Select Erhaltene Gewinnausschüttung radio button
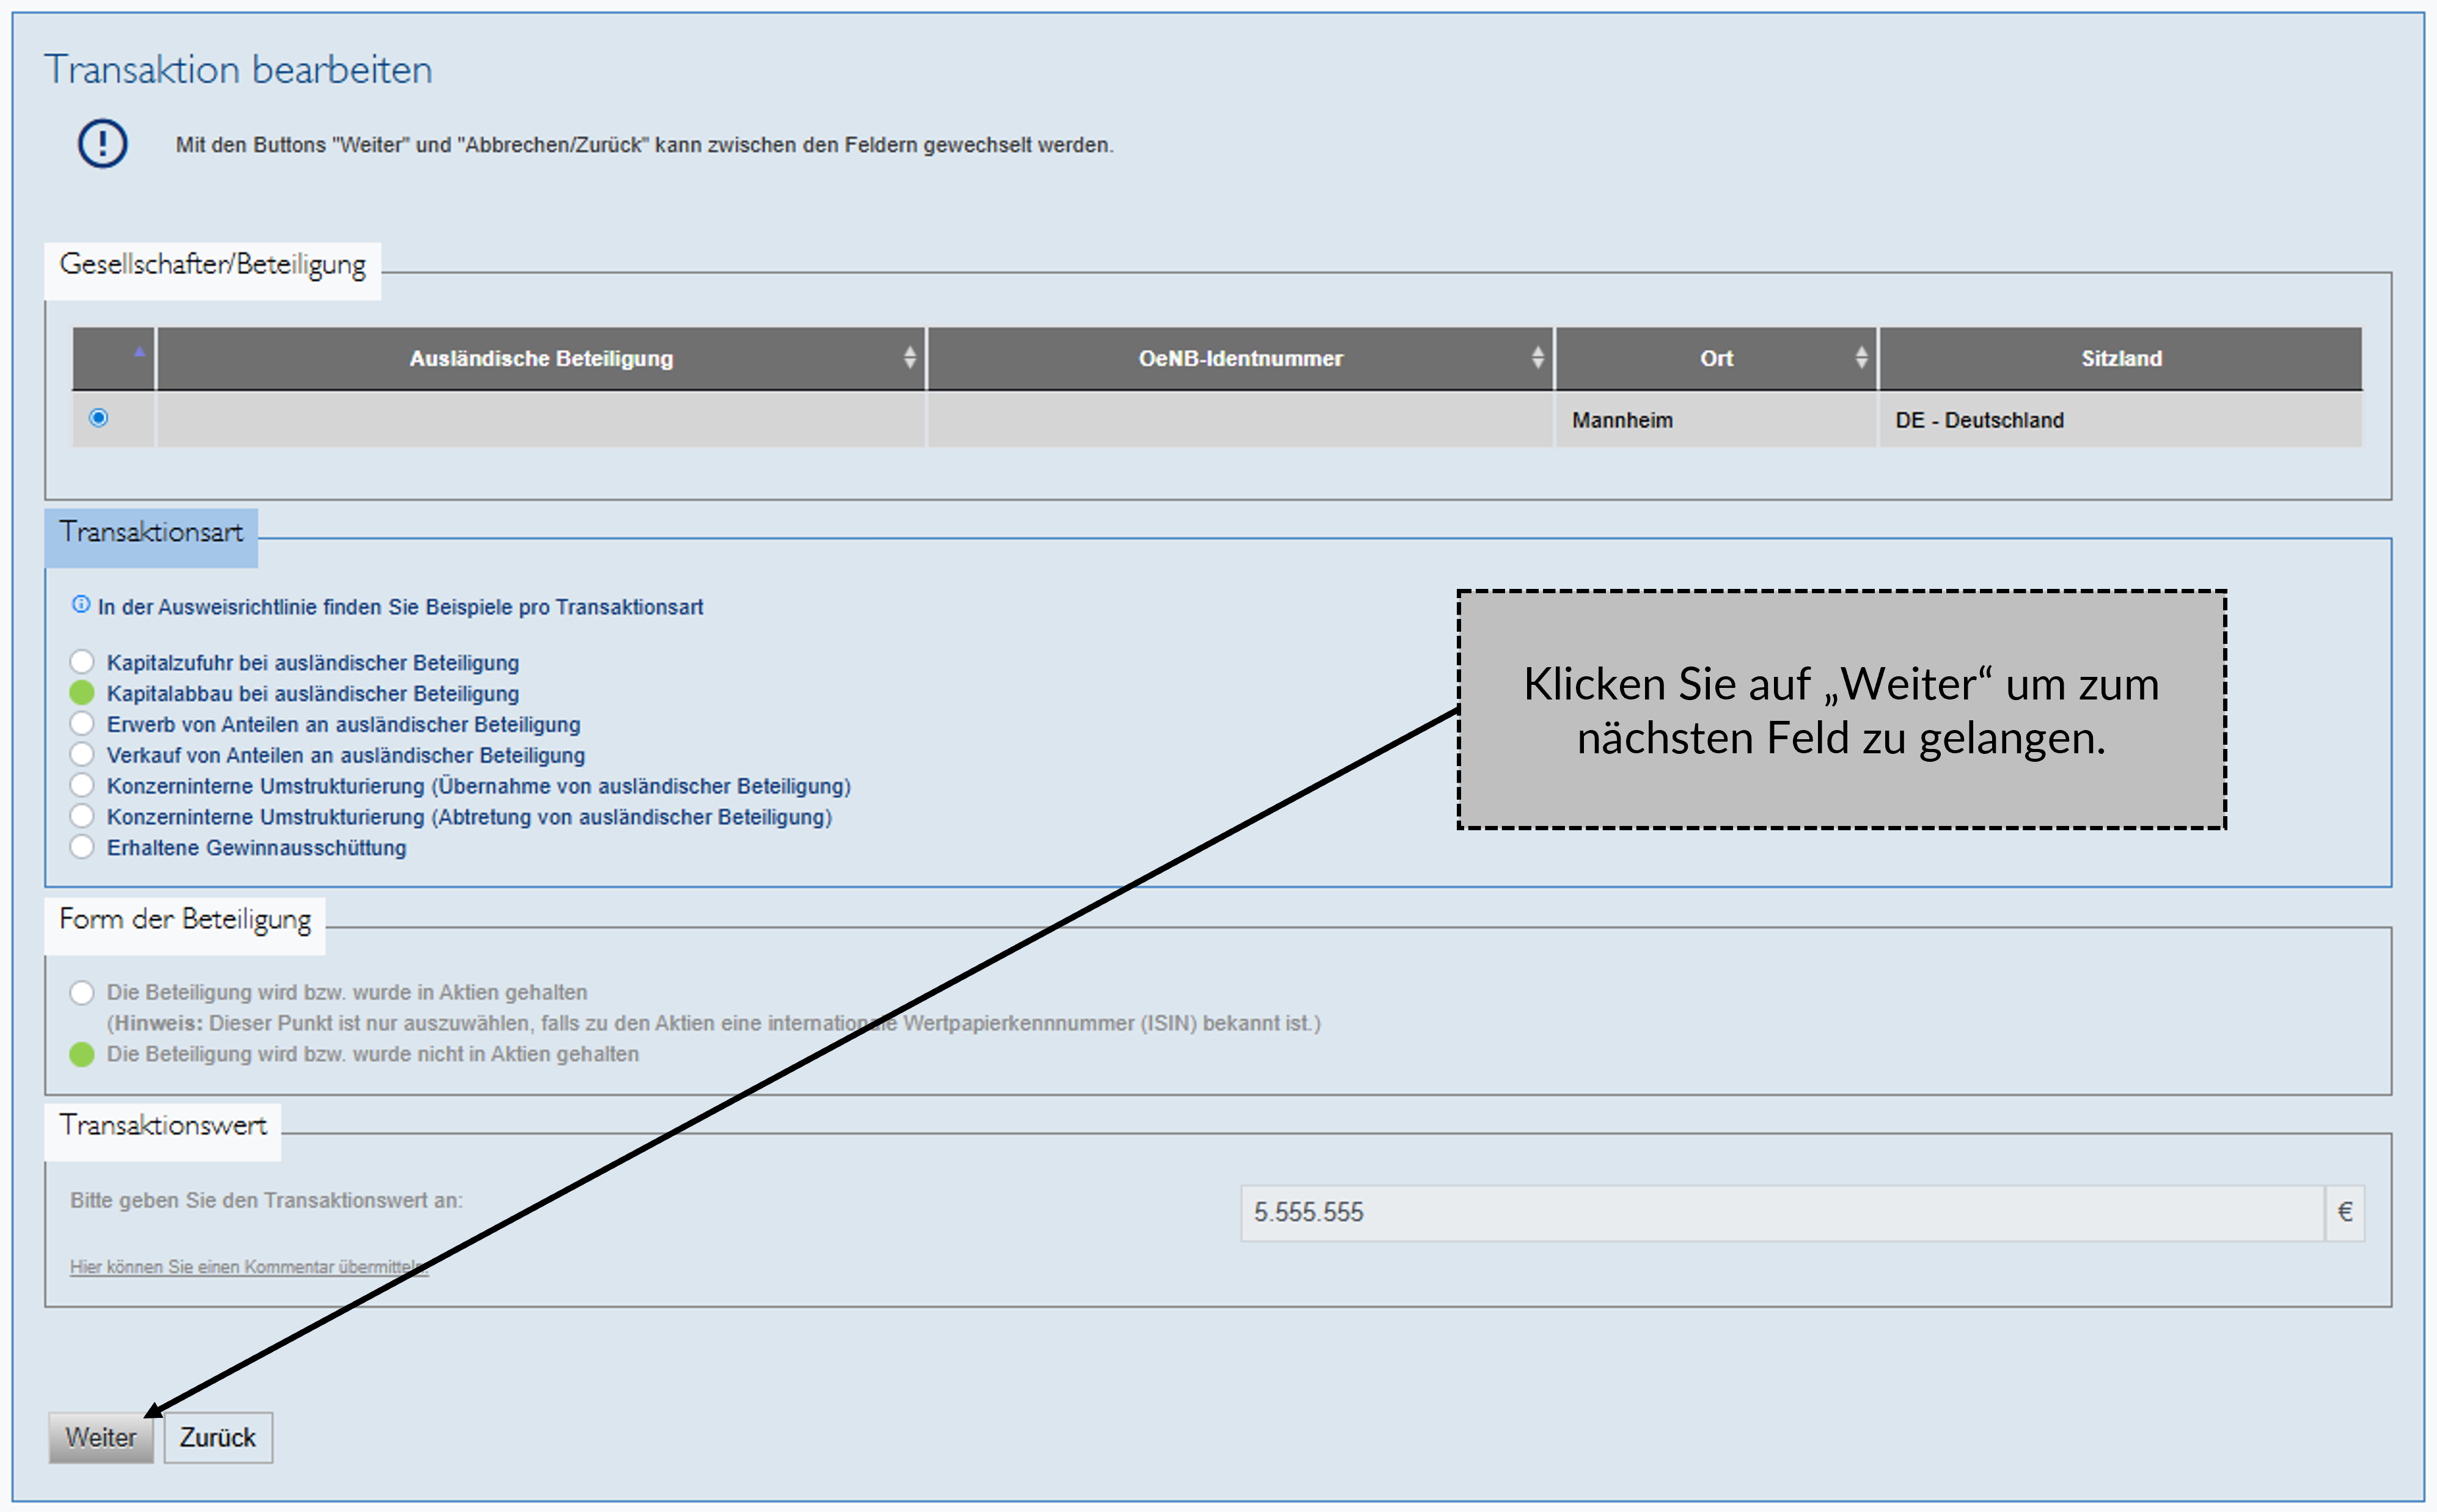2437x1512 pixels. [x=82, y=847]
